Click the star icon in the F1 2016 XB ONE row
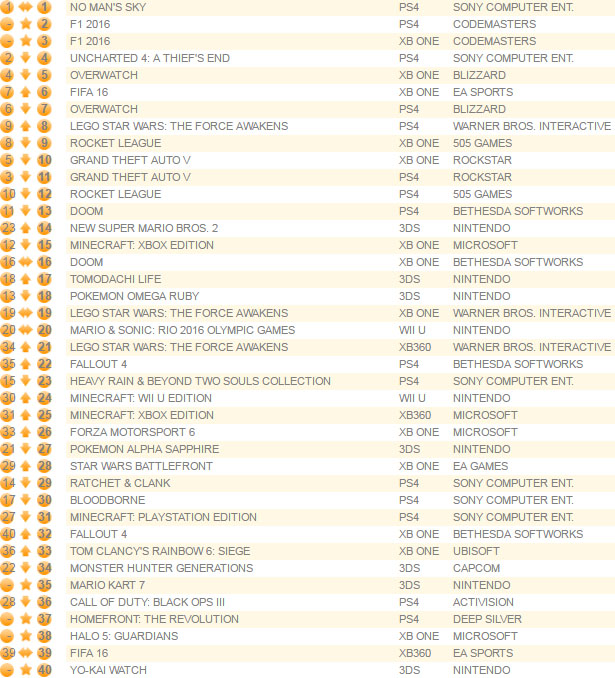The height and width of the screenshot is (678, 615). coord(26,41)
